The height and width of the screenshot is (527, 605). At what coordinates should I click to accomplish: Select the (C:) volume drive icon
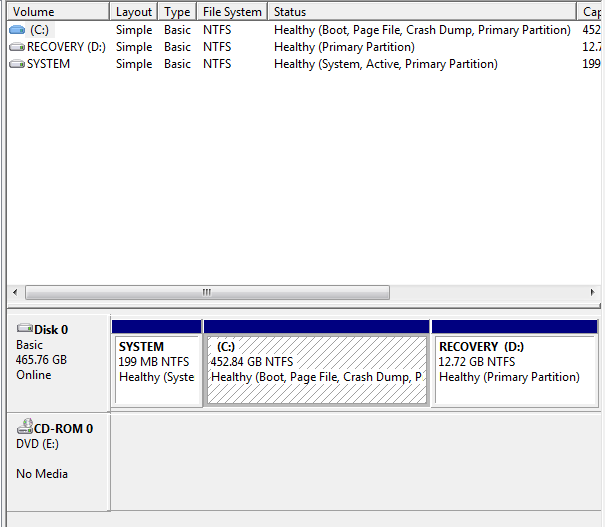click(x=17, y=30)
